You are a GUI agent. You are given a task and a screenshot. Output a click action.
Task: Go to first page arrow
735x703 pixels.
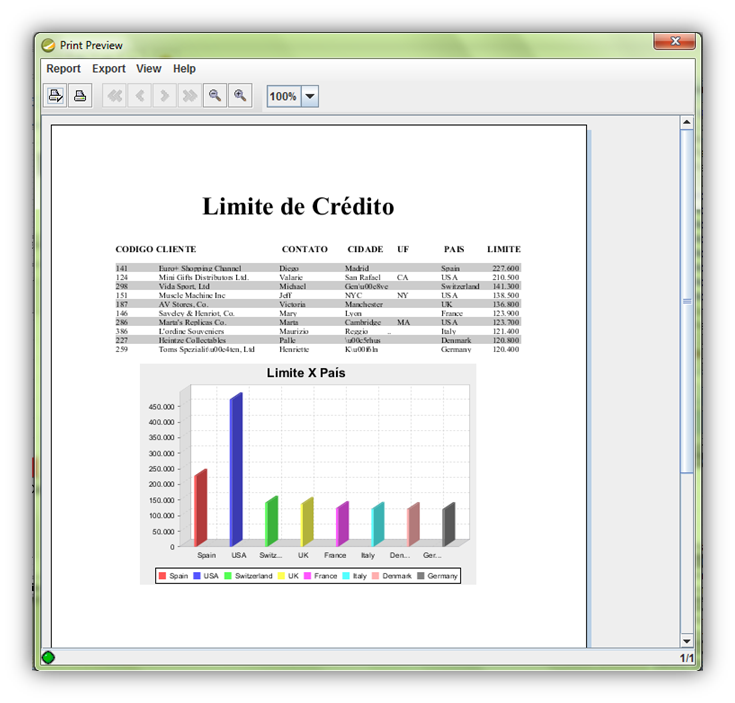coord(114,96)
